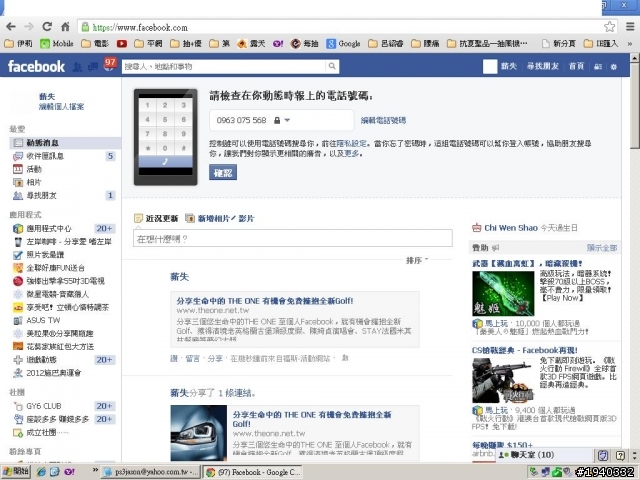The image size is (640, 480).
Task: Click the browser forward arrow
Action: (29, 27)
